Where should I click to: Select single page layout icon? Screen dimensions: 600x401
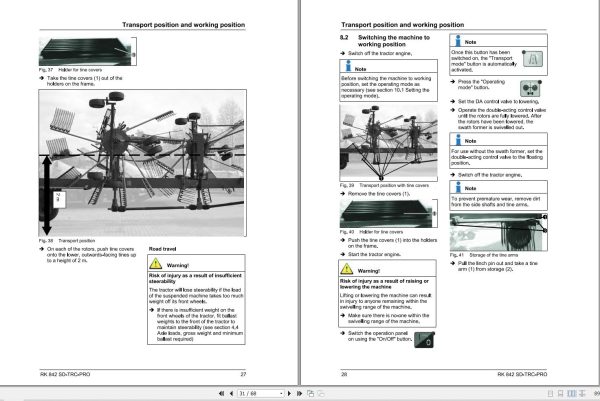point(550,393)
